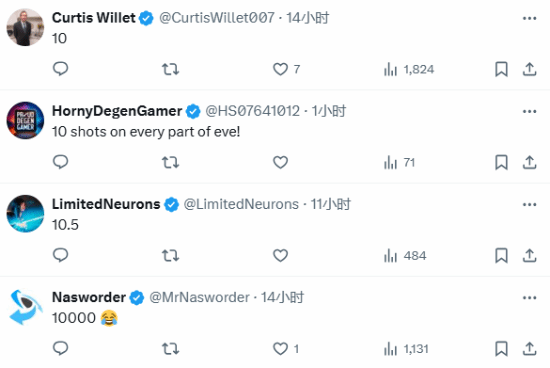Open the 1,131 views analytics on Nasworder's tweet
Image resolution: width=550 pixels, height=368 pixels.
coord(406,349)
